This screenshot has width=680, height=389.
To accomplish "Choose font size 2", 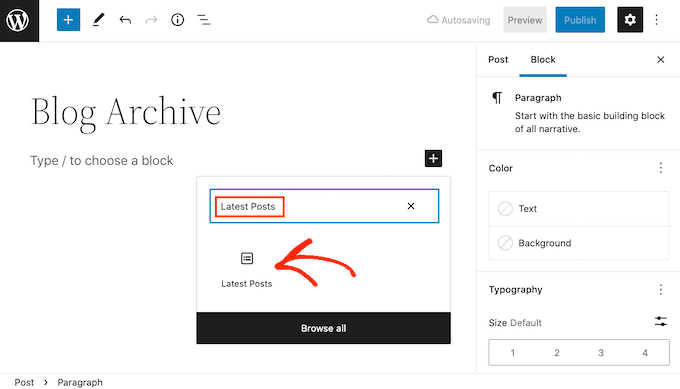I will coord(557,353).
